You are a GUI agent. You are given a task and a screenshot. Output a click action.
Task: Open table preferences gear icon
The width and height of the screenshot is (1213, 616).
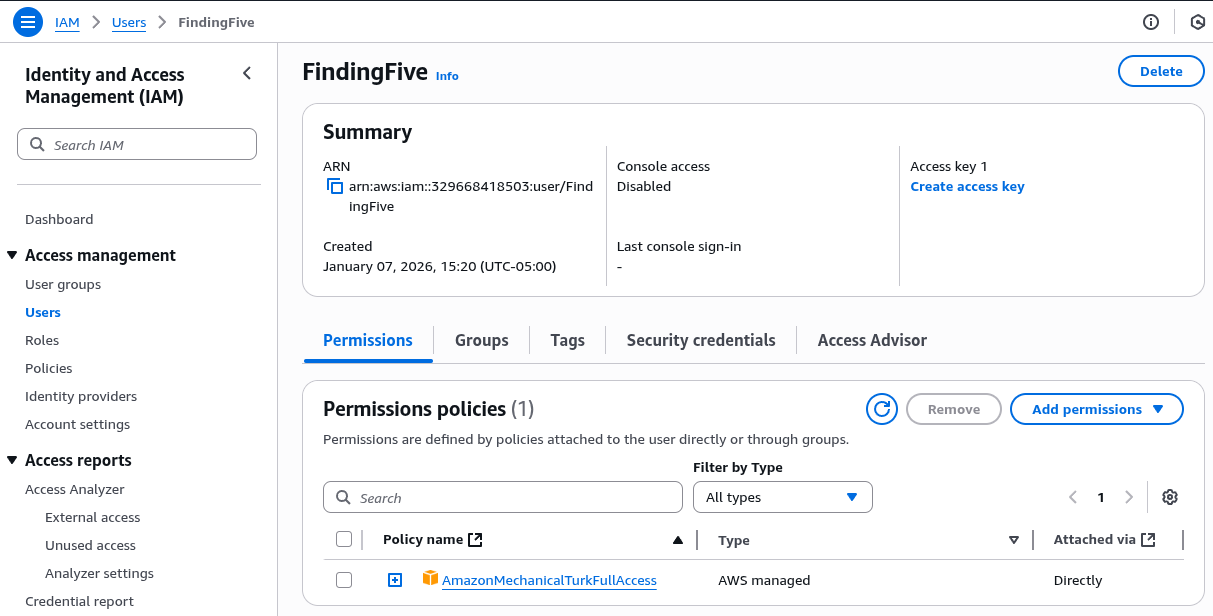[x=1170, y=497]
